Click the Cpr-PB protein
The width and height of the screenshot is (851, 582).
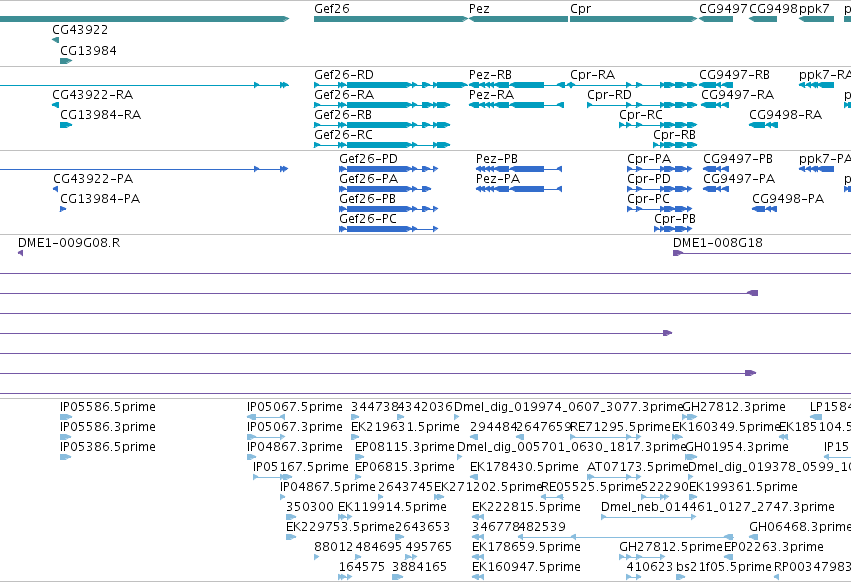(x=673, y=229)
